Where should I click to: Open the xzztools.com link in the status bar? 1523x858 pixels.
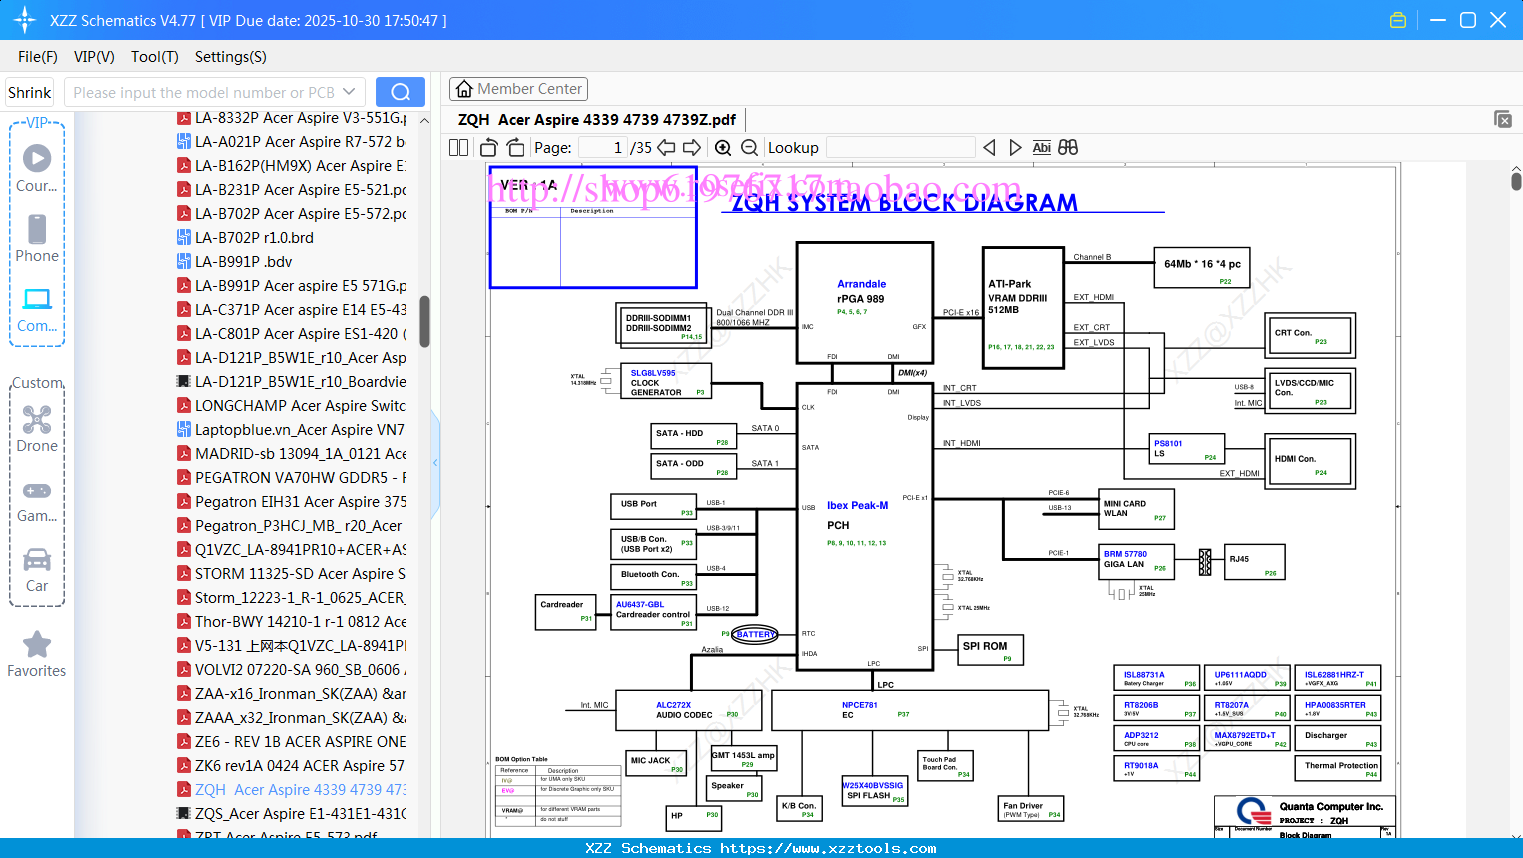(x=828, y=848)
